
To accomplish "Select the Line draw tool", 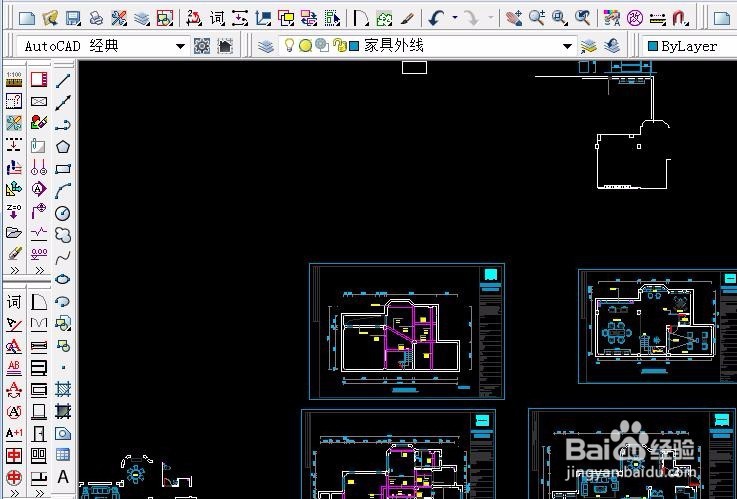I will coord(63,80).
